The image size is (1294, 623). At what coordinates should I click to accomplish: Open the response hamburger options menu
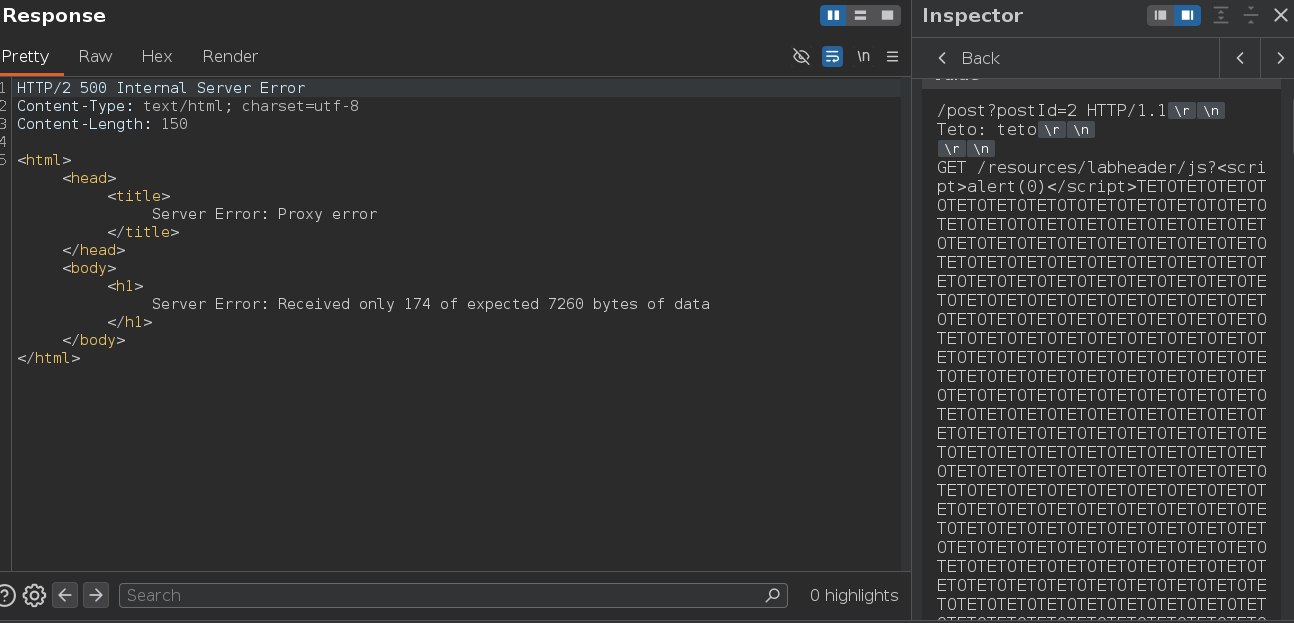(x=892, y=56)
